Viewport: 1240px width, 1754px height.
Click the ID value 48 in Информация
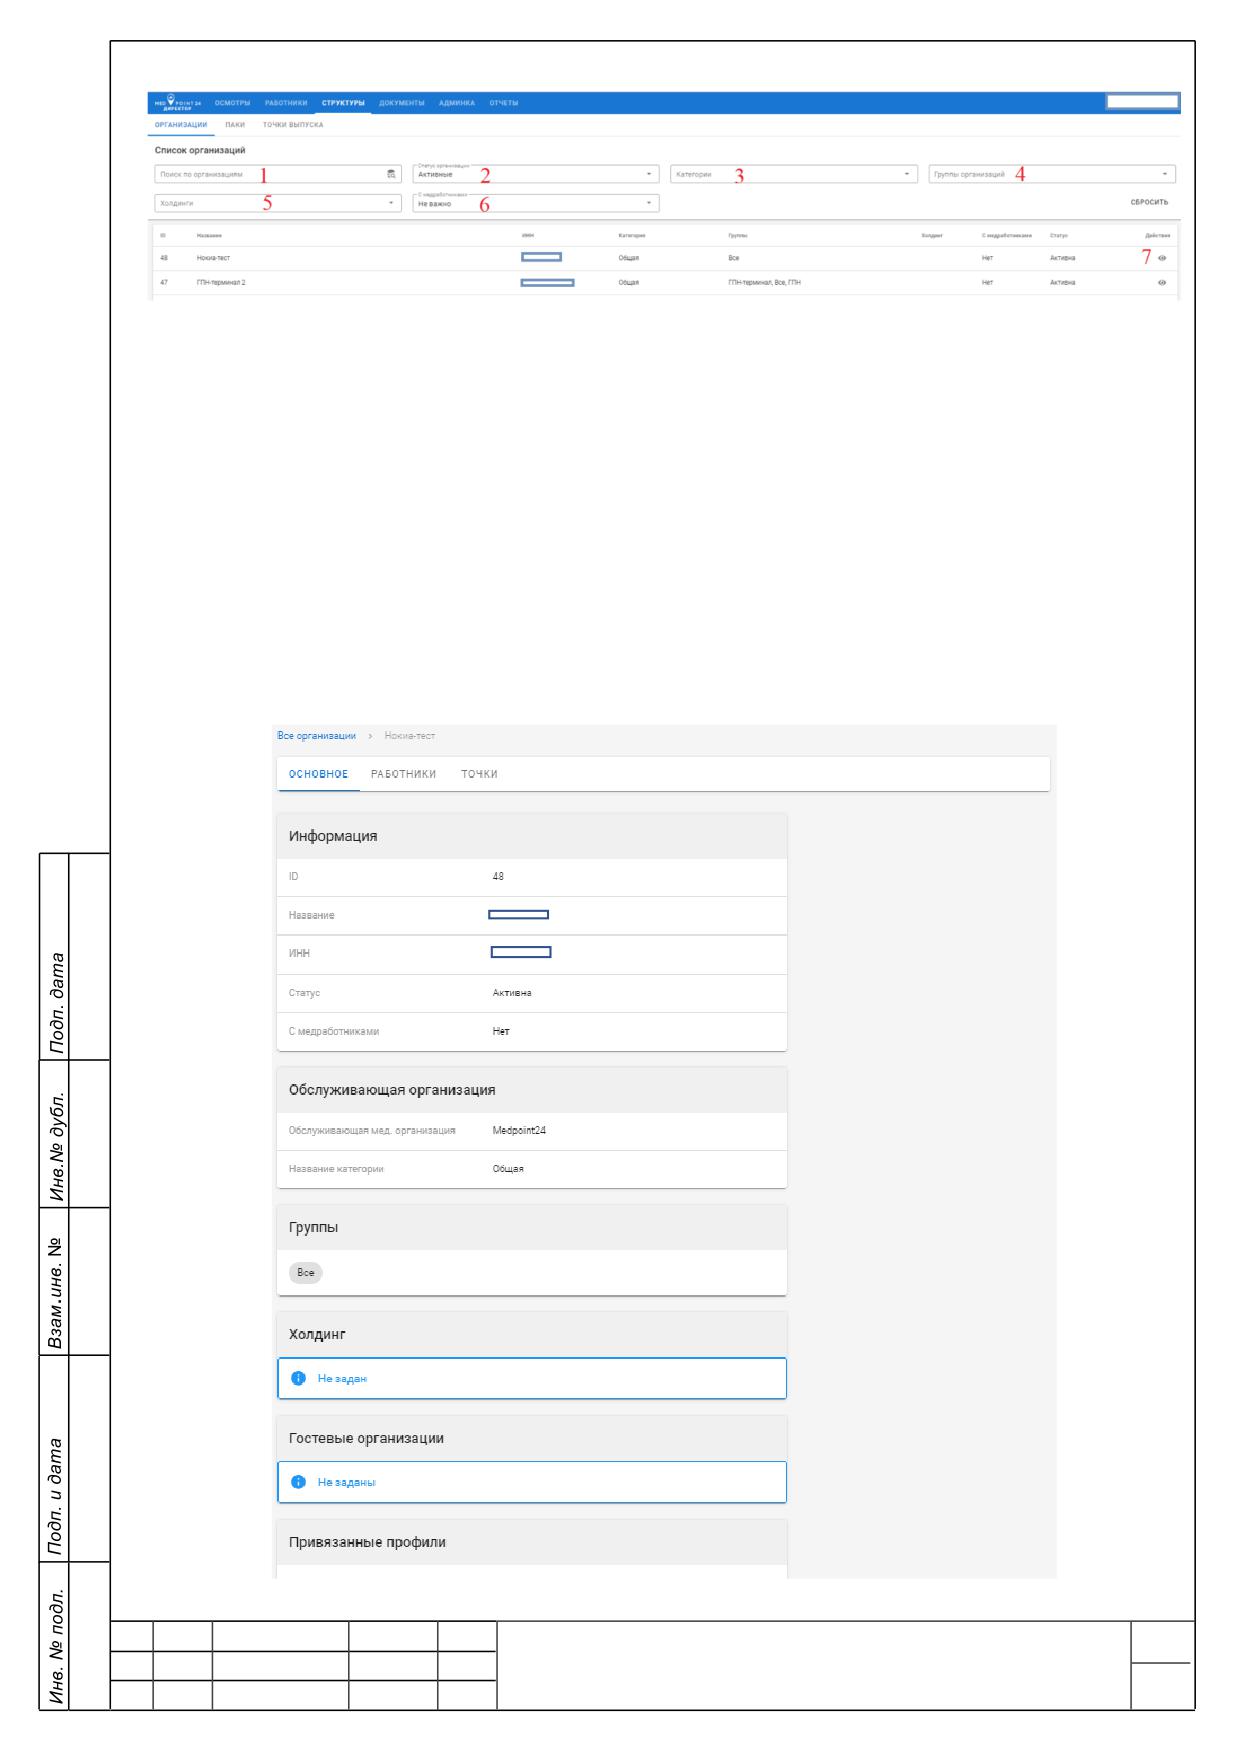[x=498, y=877]
